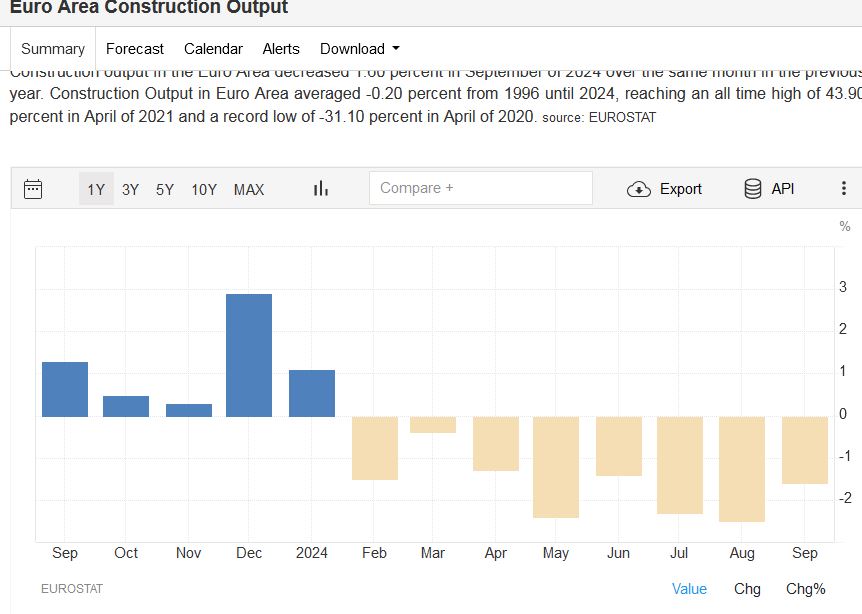Select the 1Y time range
Screen dimensions: 862x614
[x=96, y=189]
